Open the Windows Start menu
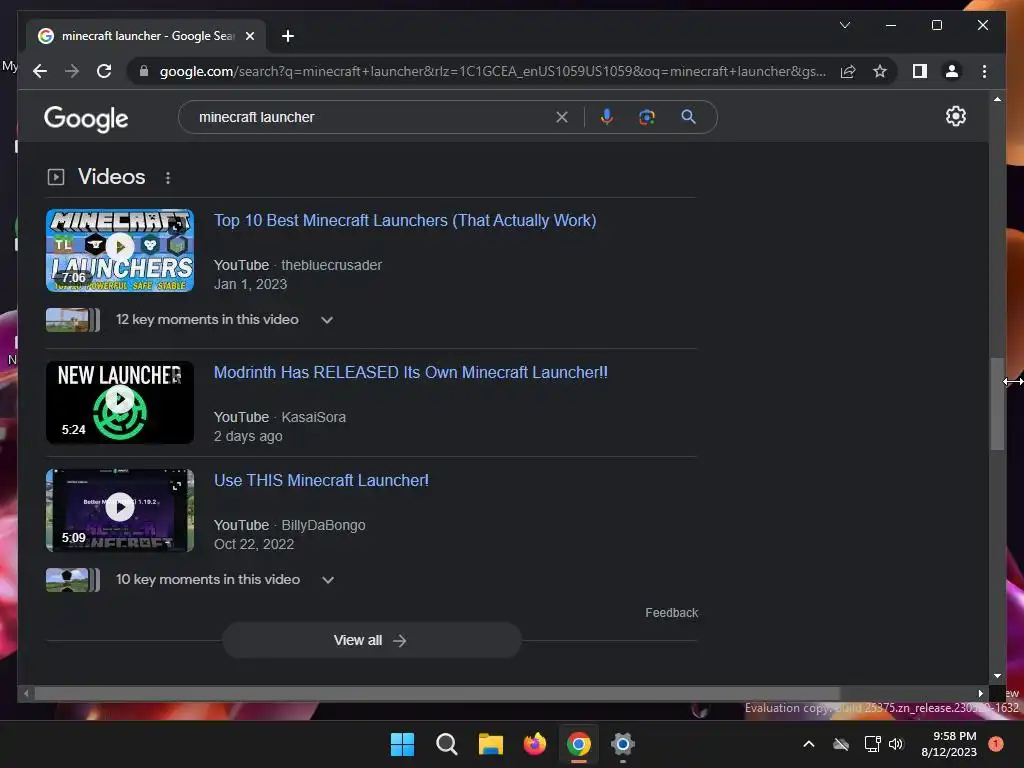The image size is (1024, 768). [402, 744]
